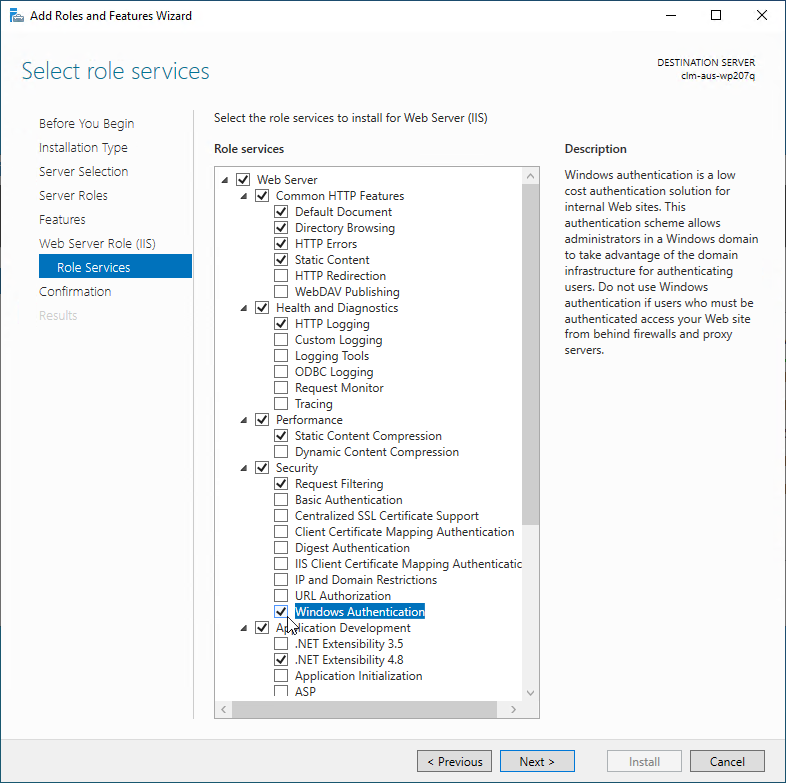Enable Application Initialization checkbox
The image size is (786, 783).
pyautogui.click(x=281, y=676)
